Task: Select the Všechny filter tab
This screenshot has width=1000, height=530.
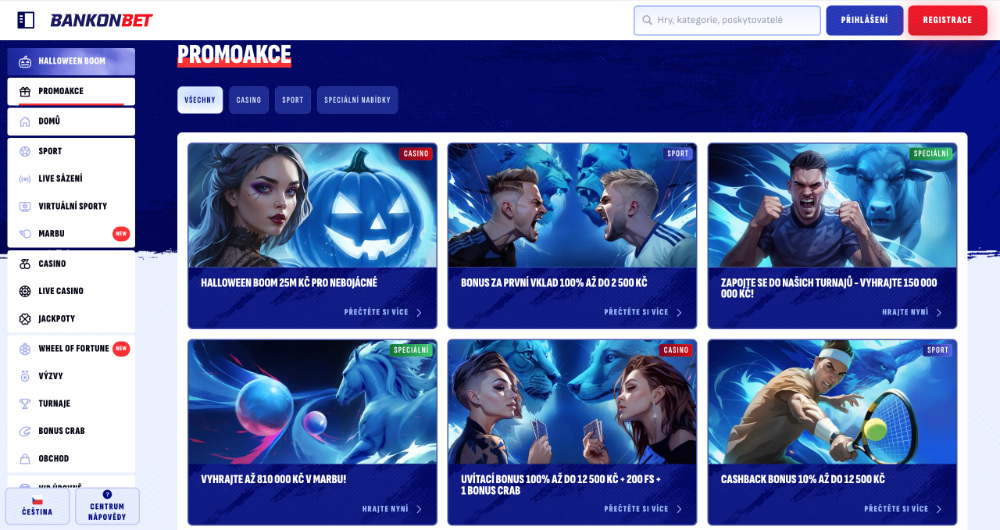Action: coord(200,100)
